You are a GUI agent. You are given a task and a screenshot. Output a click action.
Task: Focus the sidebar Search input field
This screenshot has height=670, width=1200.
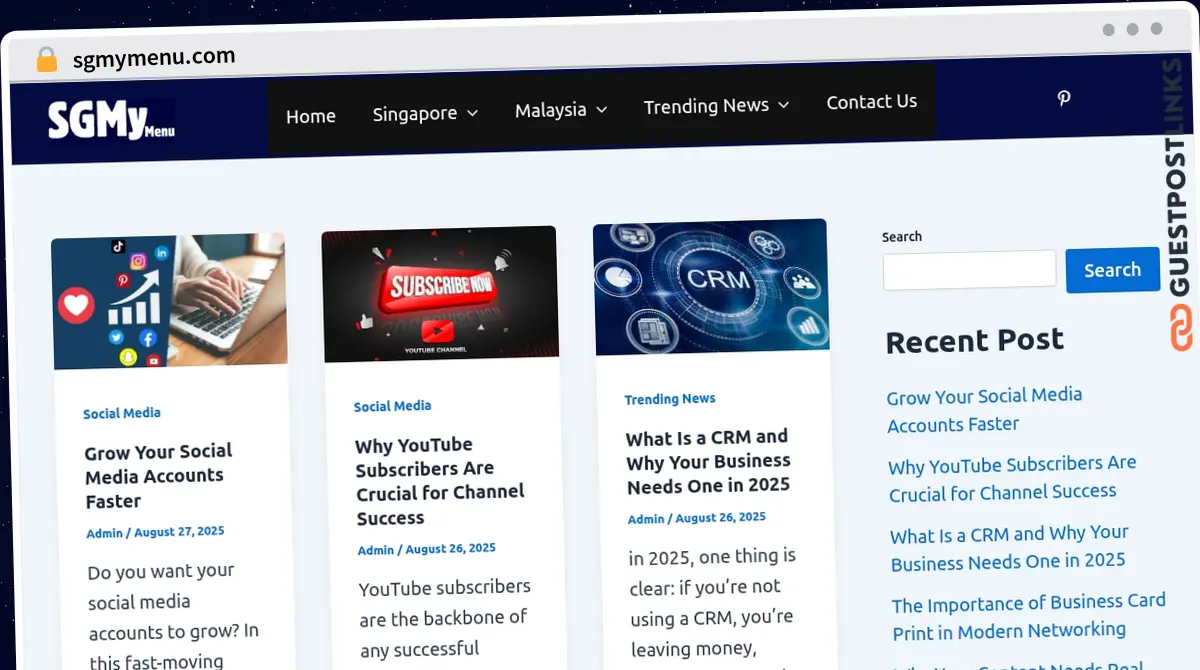[x=969, y=270]
